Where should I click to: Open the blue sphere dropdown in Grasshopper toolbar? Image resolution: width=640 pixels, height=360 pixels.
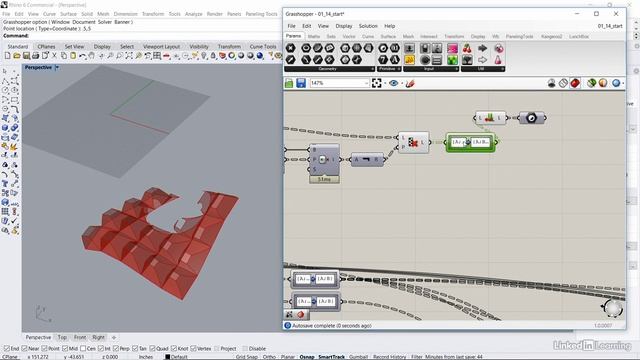623,84
